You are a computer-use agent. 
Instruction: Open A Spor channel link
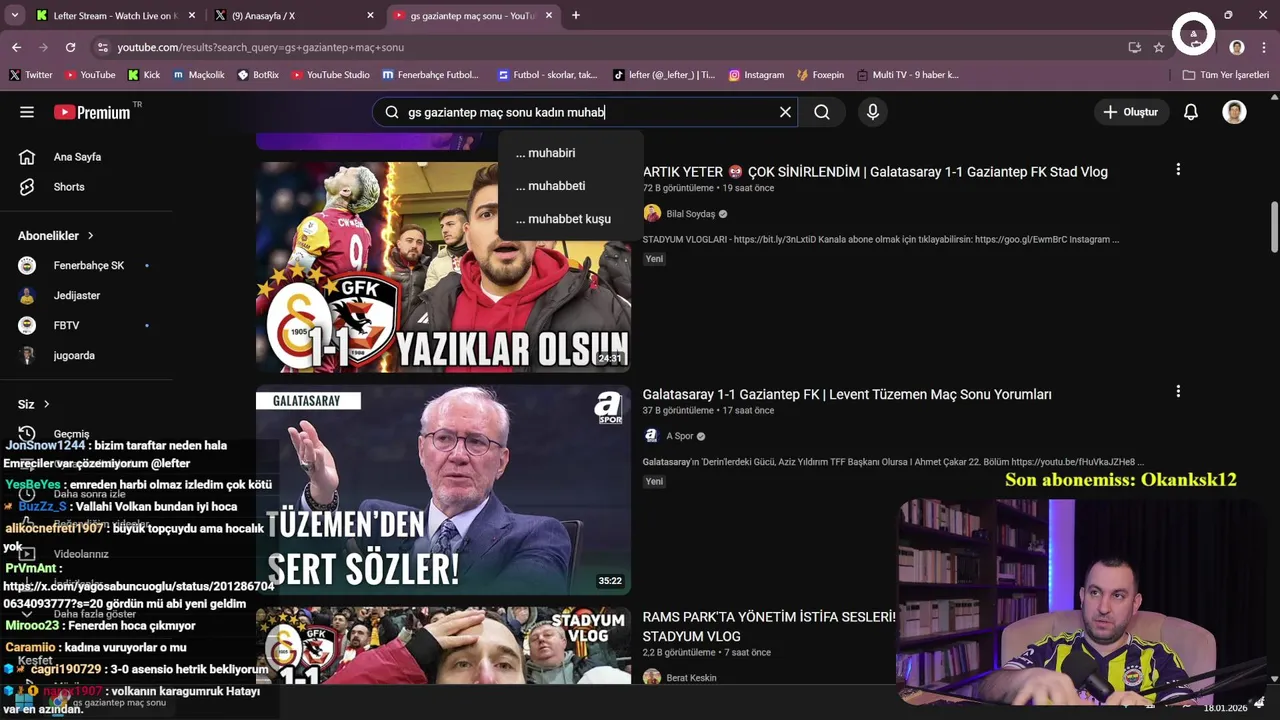(679, 436)
